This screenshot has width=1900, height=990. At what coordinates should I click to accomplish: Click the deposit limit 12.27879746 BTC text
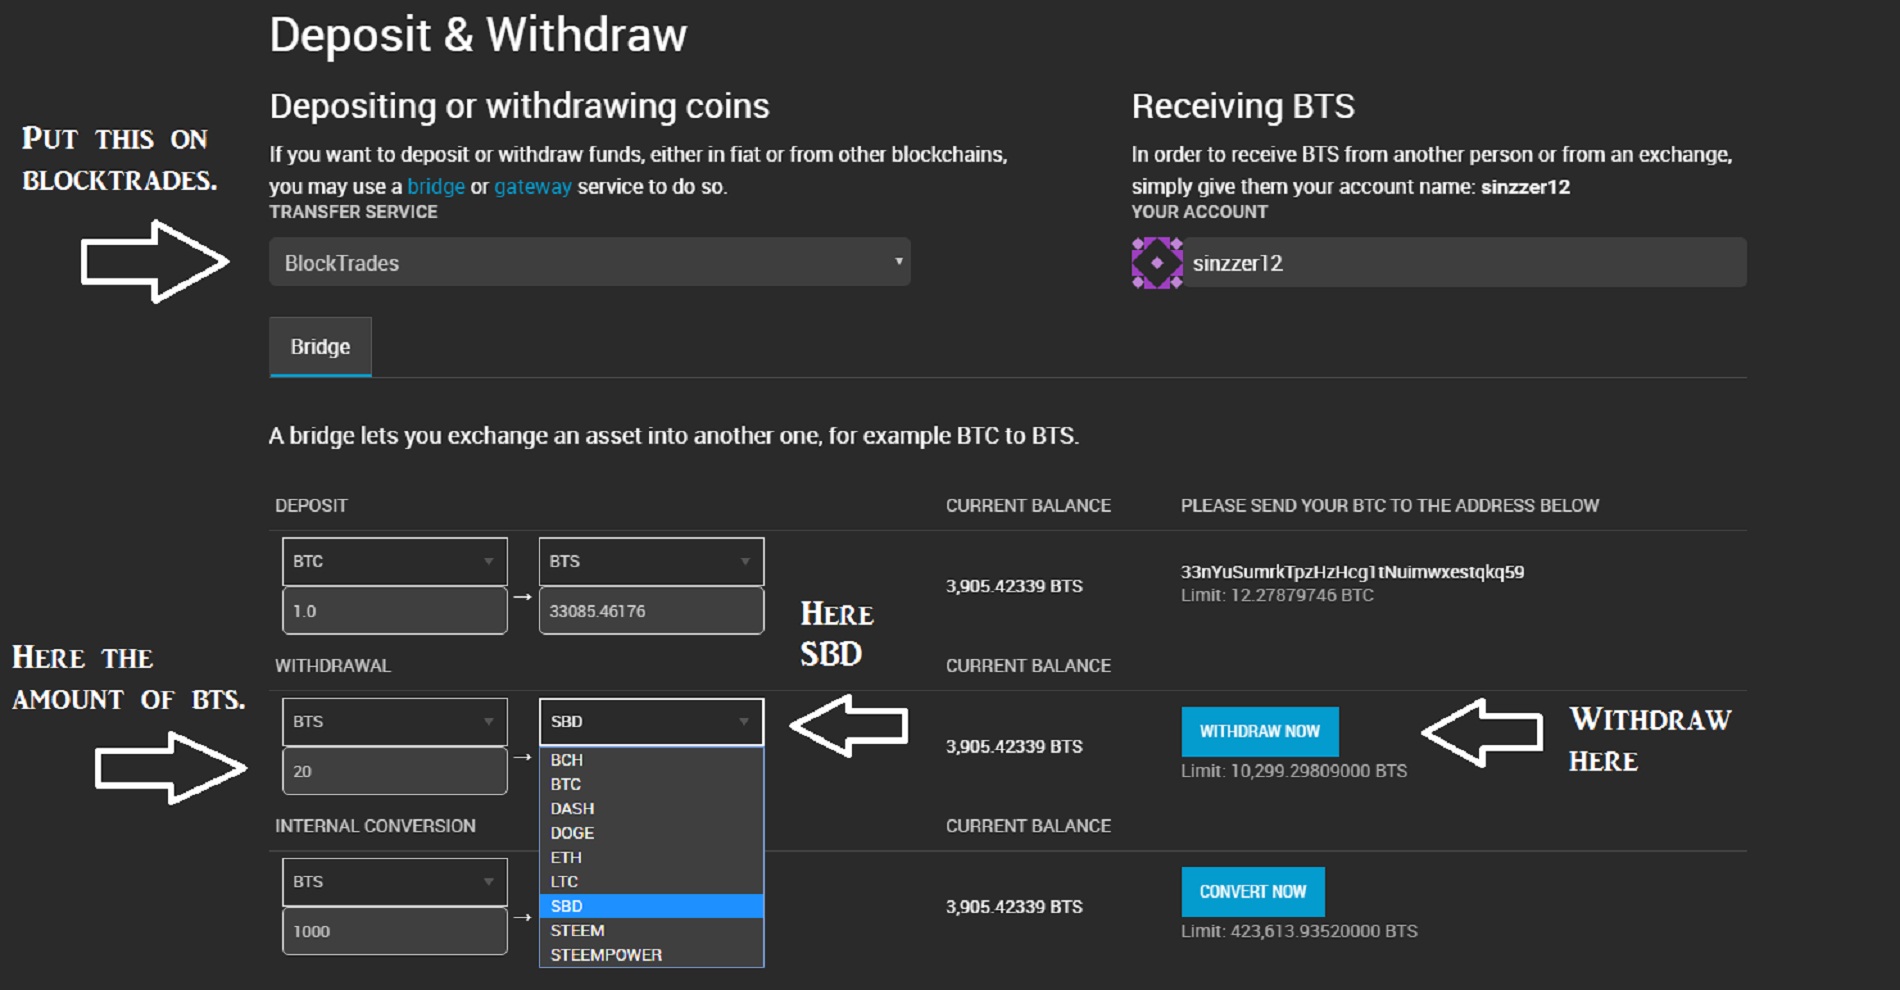tap(1277, 595)
